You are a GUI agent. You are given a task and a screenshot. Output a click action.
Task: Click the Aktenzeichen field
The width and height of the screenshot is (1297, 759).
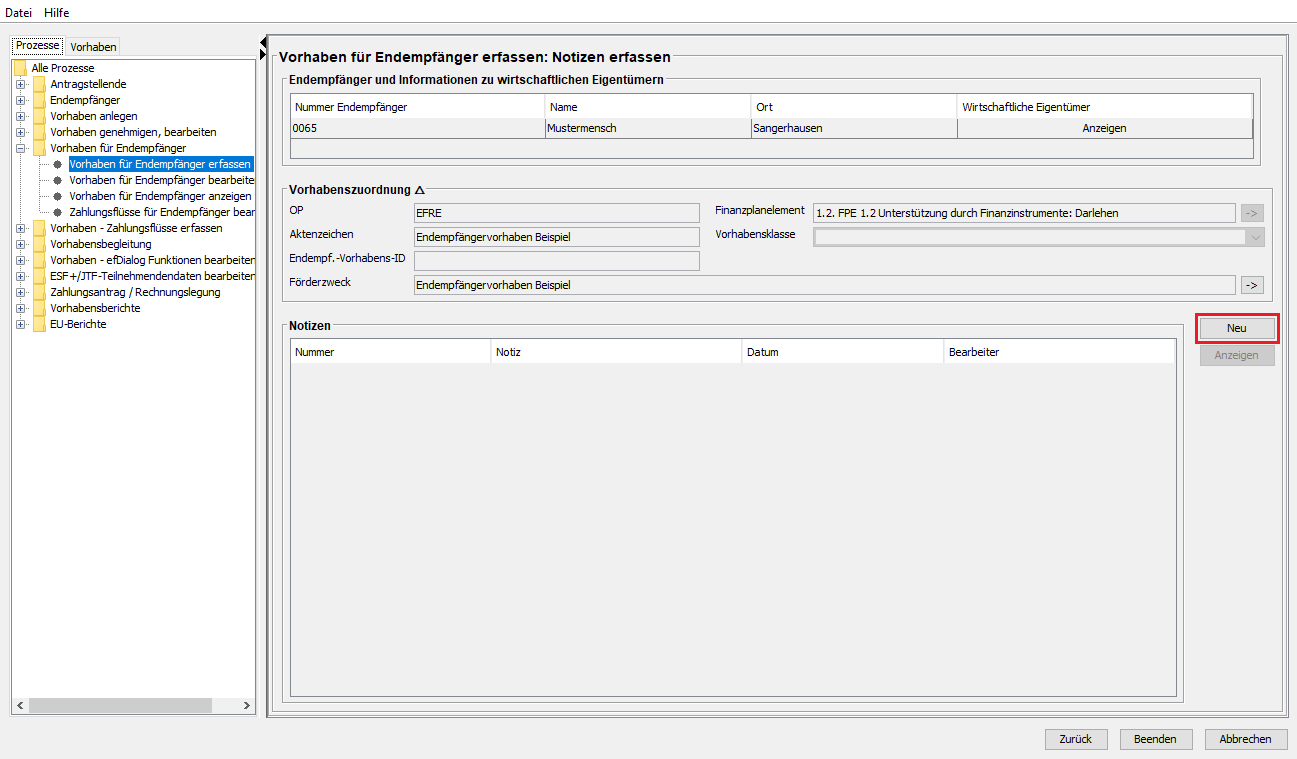[x=557, y=236]
